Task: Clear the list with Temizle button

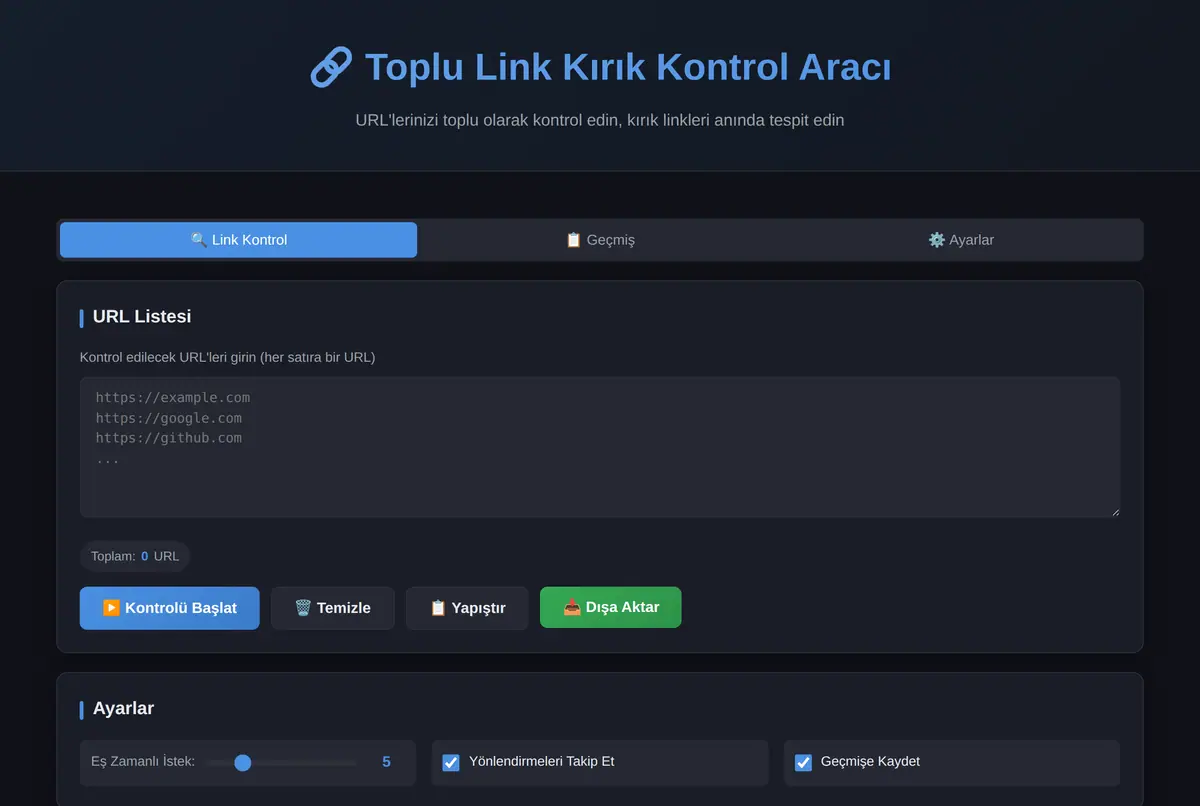Action: (333, 608)
